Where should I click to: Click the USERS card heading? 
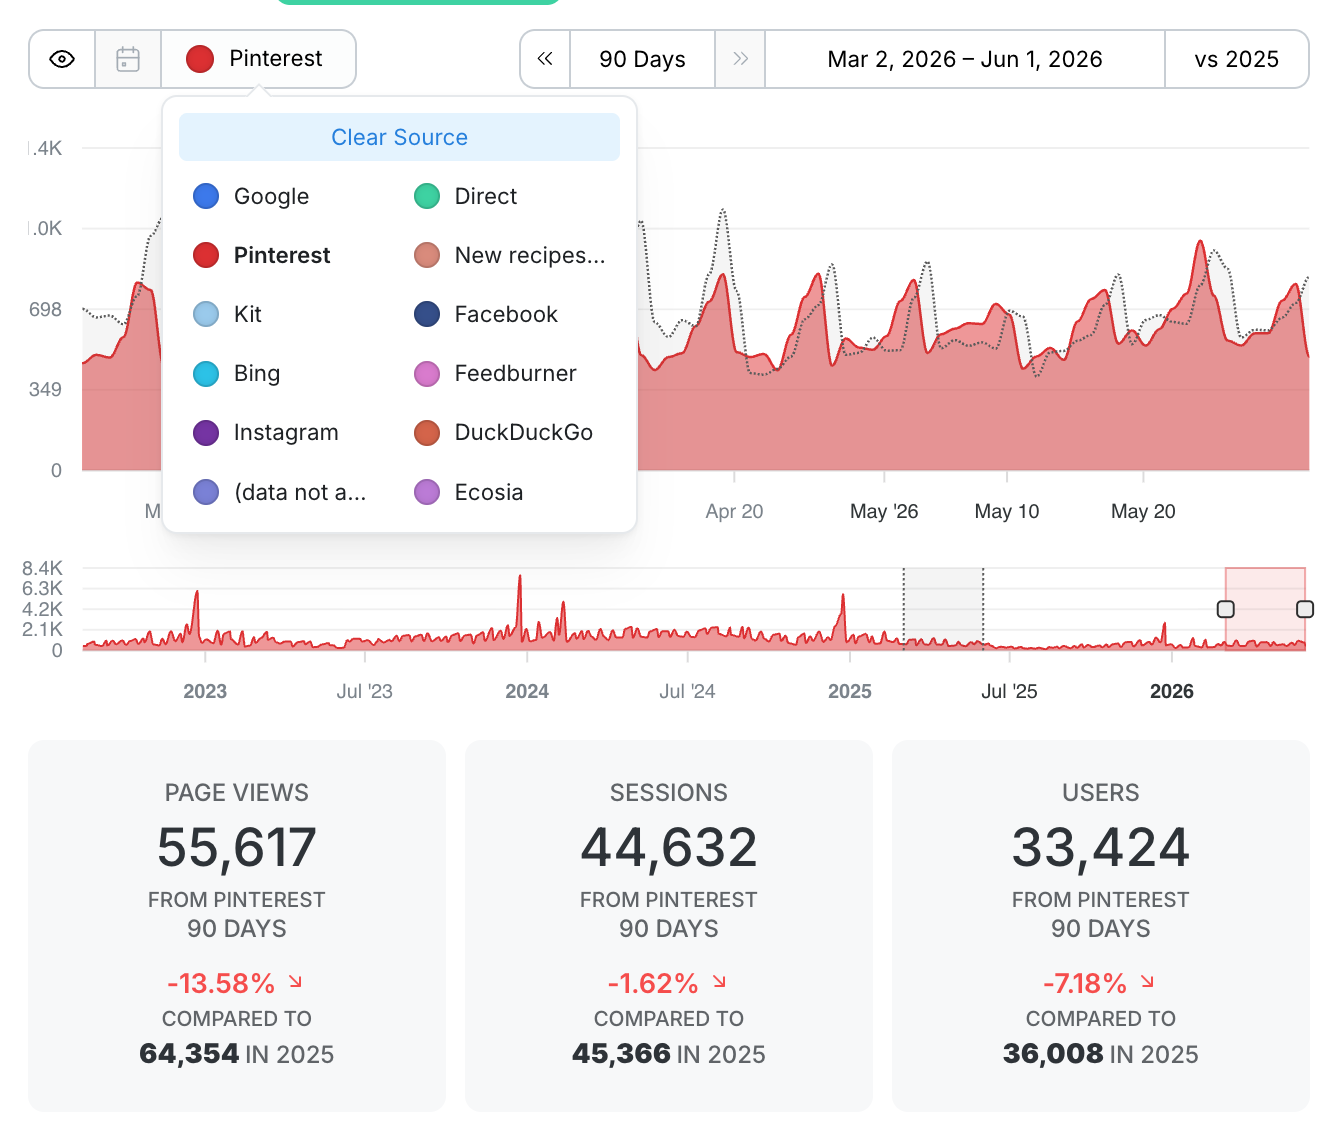point(1101,793)
